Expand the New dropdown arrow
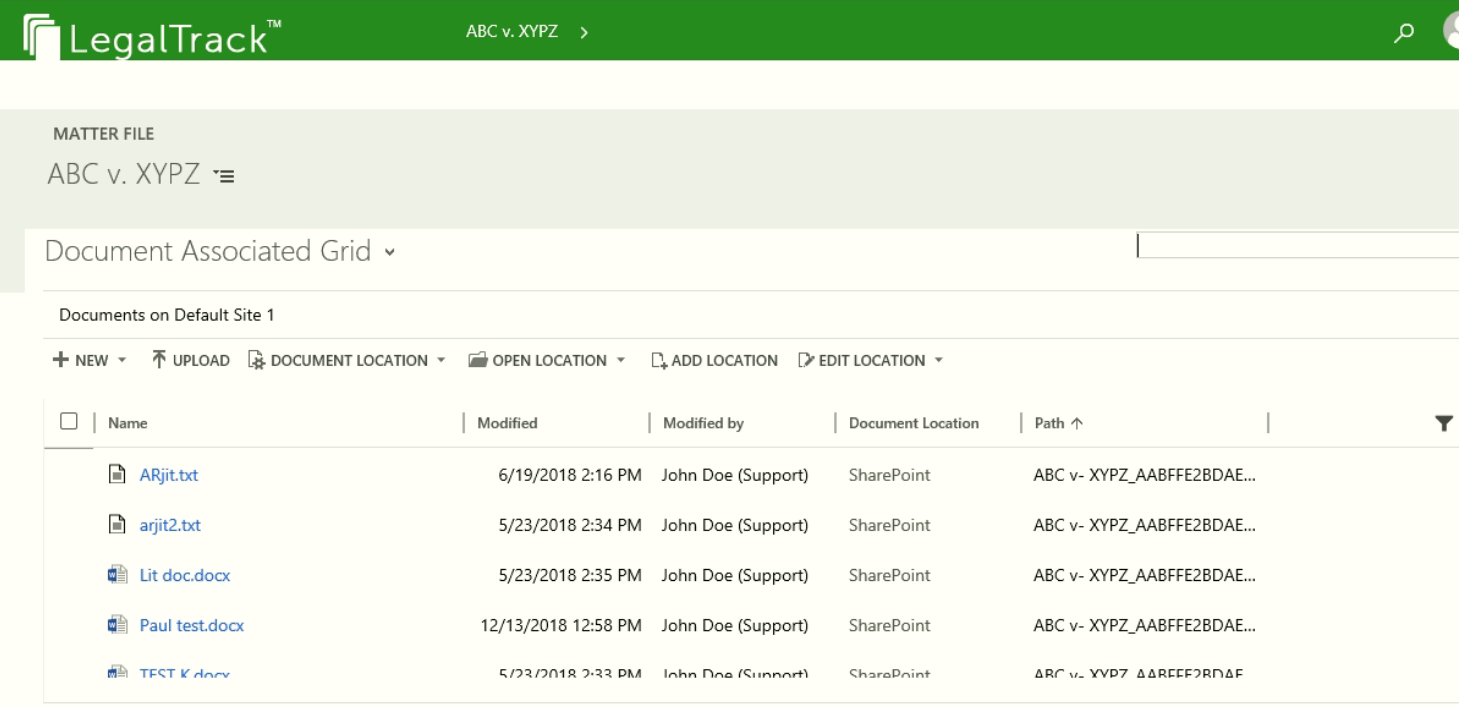 (122, 360)
